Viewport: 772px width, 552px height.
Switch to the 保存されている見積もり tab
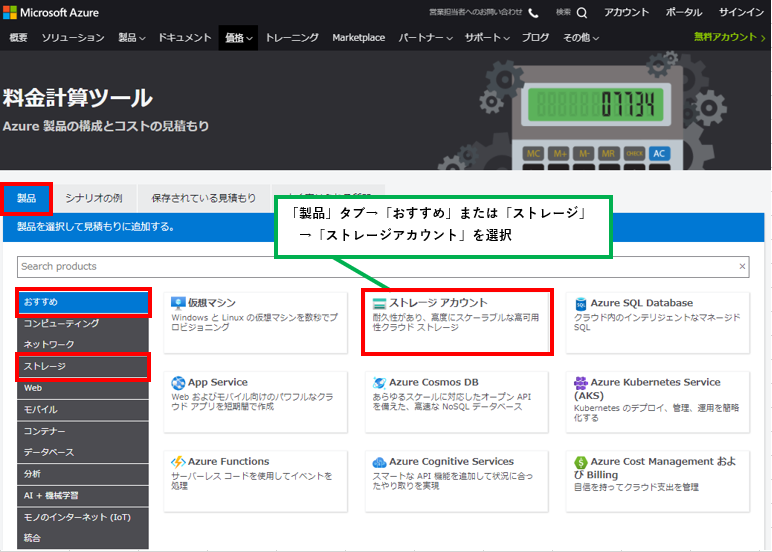coord(204,198)
